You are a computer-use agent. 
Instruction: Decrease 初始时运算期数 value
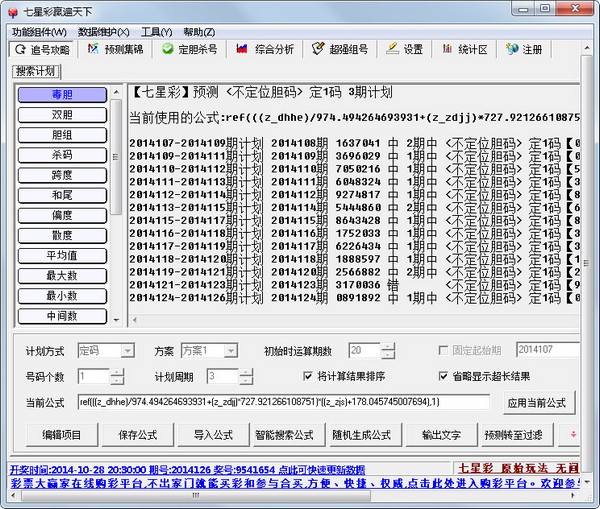point(388,354)
